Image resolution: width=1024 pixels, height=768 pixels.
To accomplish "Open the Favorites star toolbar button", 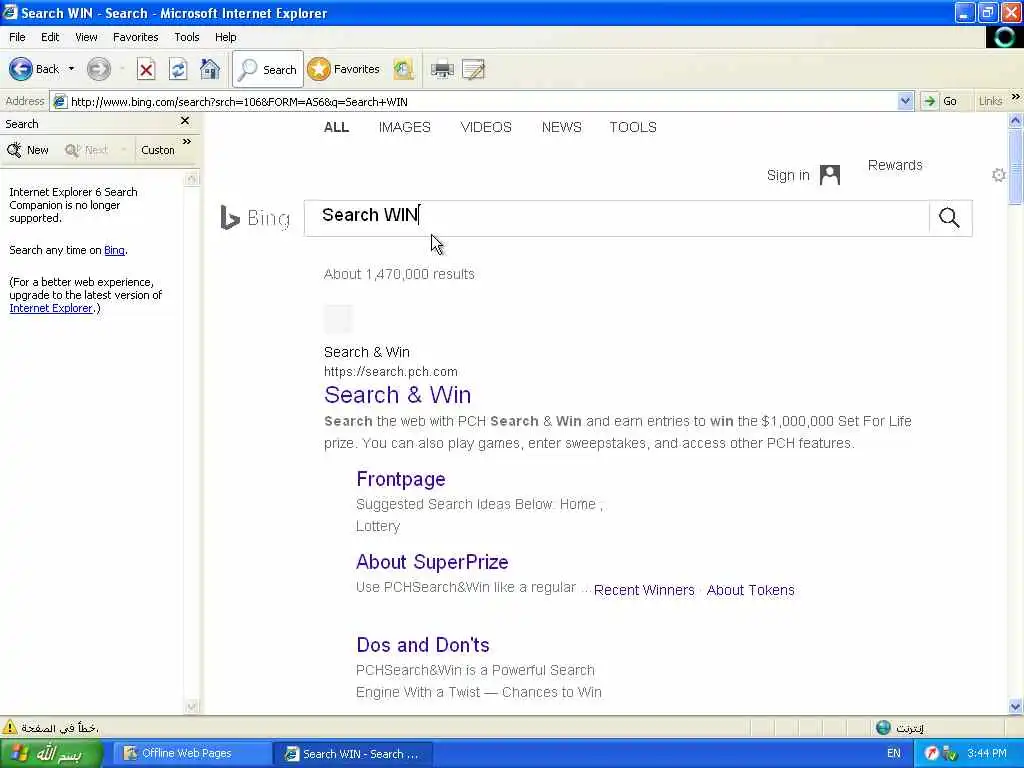I will (x=344, y=69).
